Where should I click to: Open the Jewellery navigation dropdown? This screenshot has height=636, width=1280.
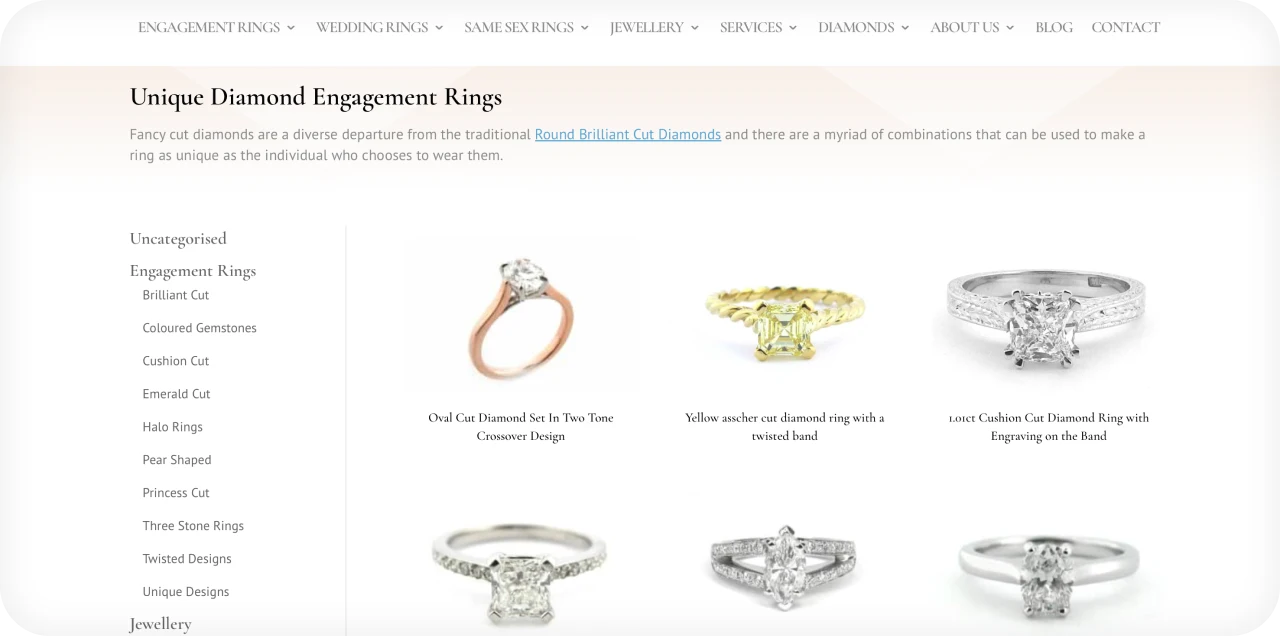654,28
